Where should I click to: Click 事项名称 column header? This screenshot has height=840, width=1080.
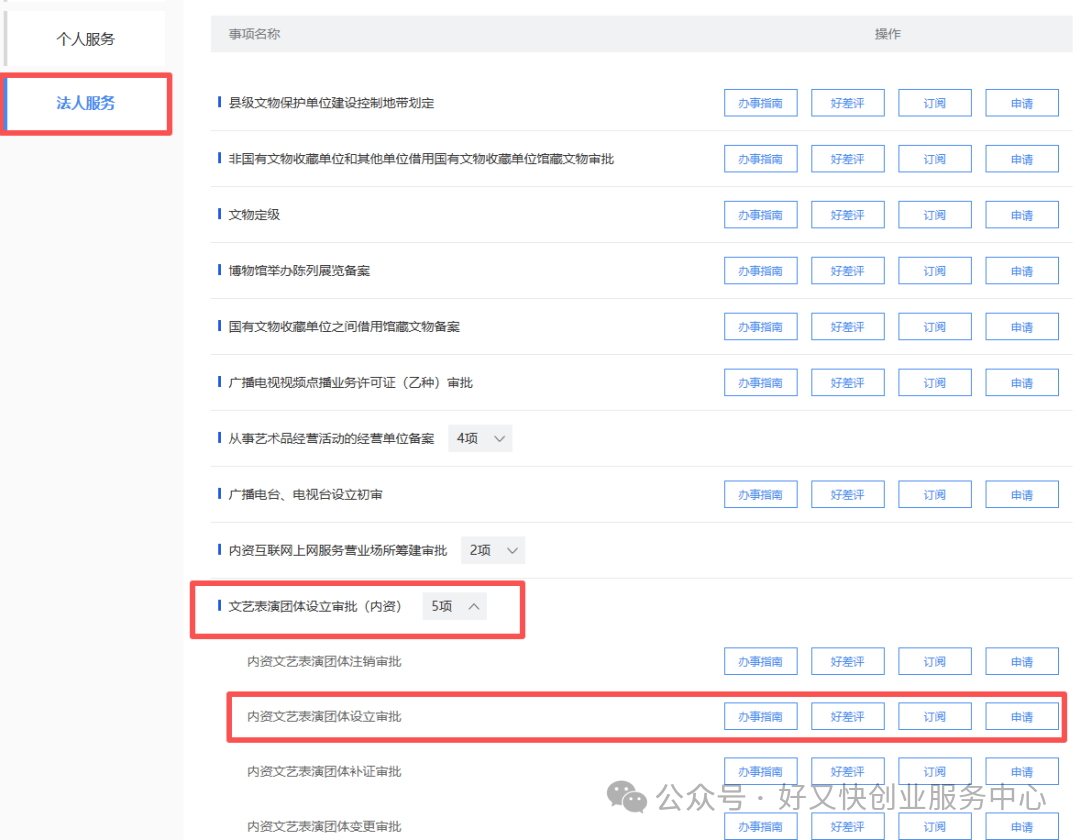[254, 34]
